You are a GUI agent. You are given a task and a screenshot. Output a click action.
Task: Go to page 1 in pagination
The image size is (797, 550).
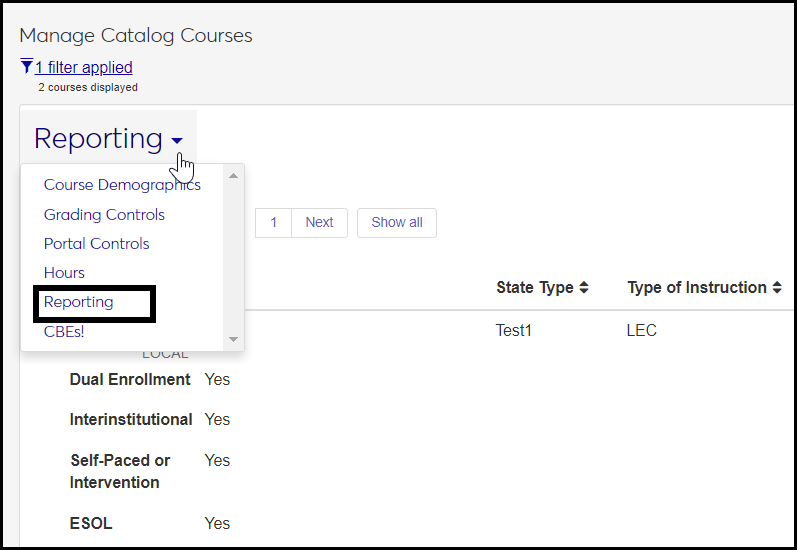pyautogui.click(x=273, y=223)
